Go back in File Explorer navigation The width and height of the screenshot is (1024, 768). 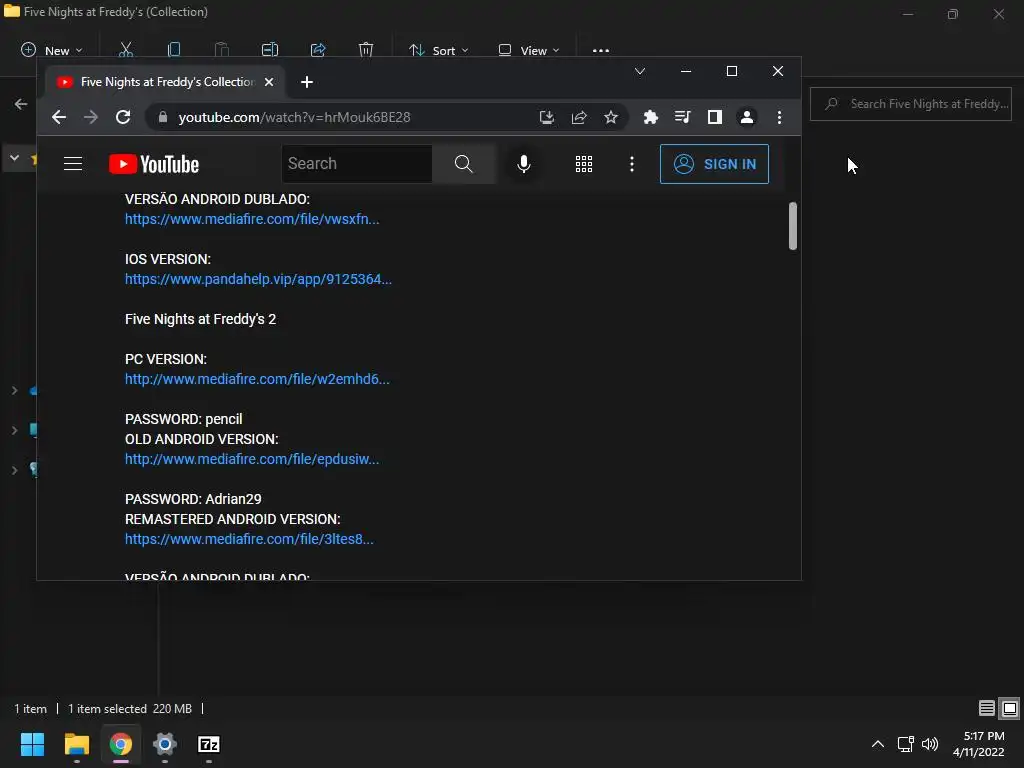click(x=21, y=104)
